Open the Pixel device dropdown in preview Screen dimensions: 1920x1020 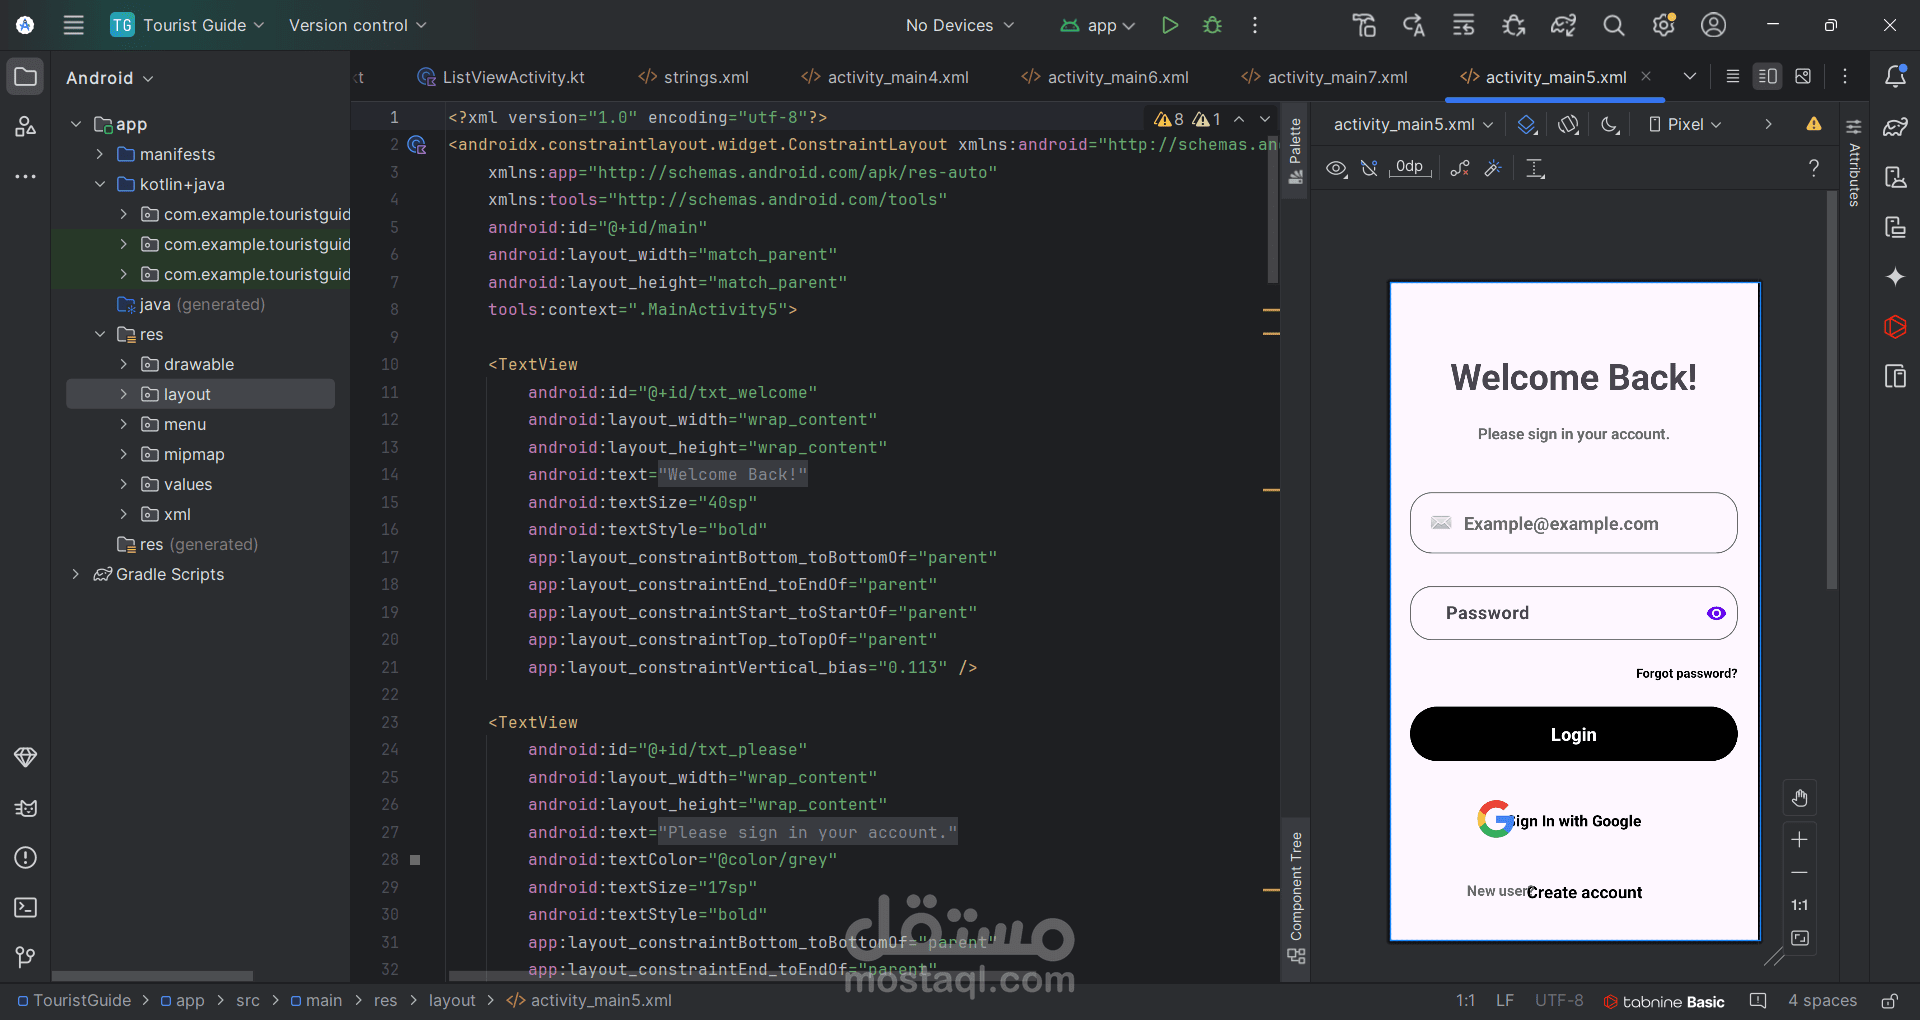(1685, 124)
